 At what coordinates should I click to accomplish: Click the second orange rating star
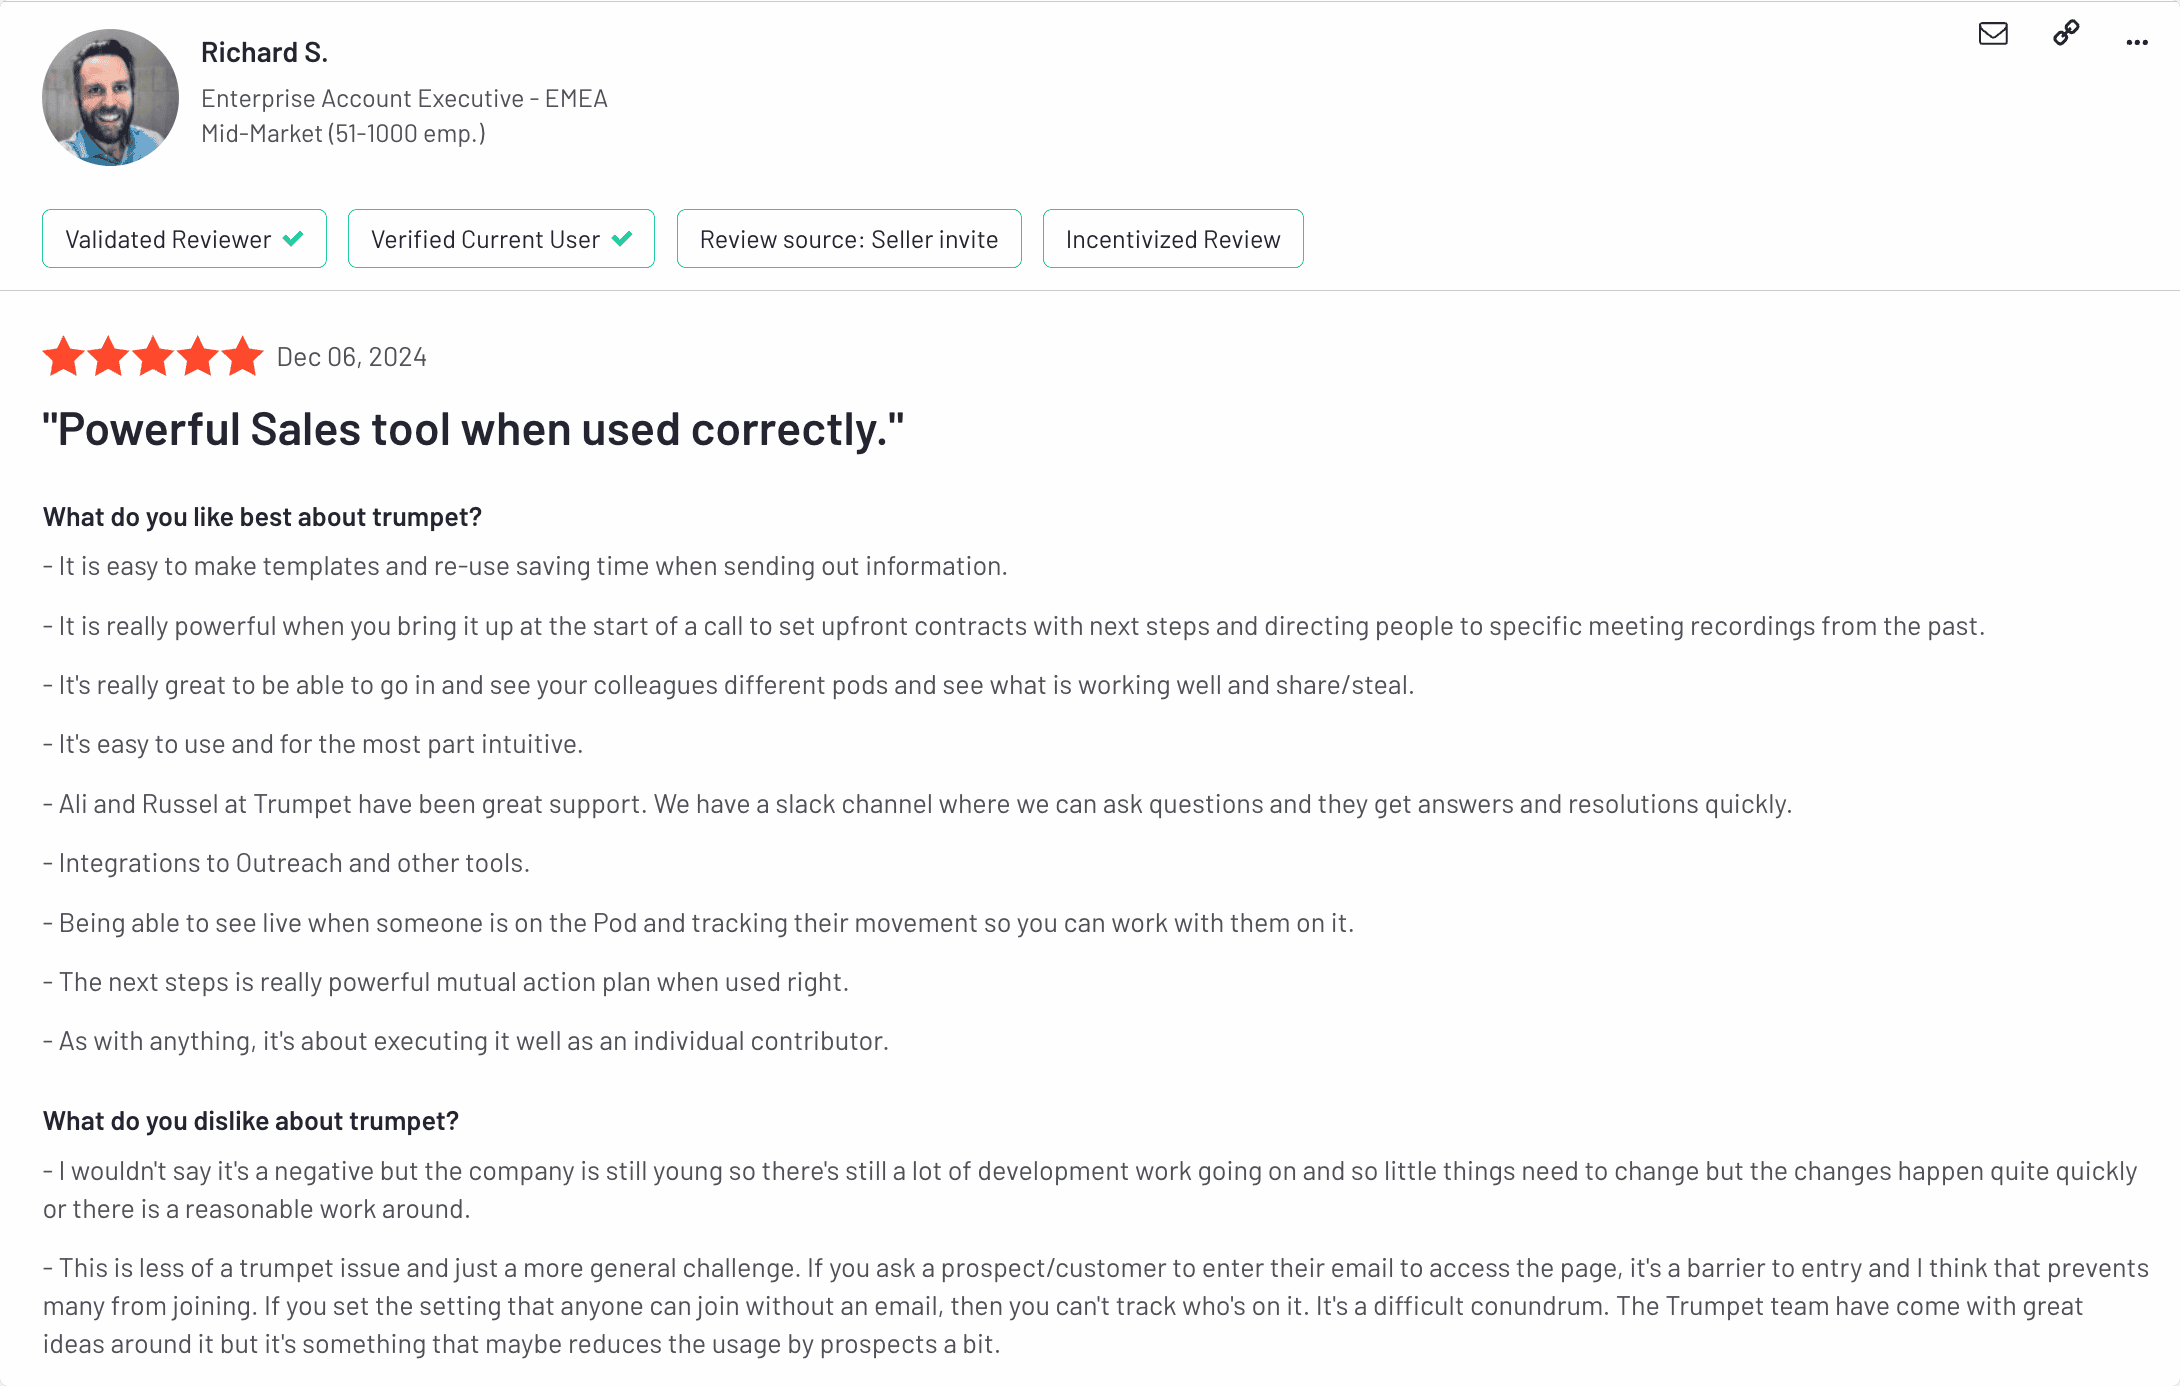[x=108, y=356]
